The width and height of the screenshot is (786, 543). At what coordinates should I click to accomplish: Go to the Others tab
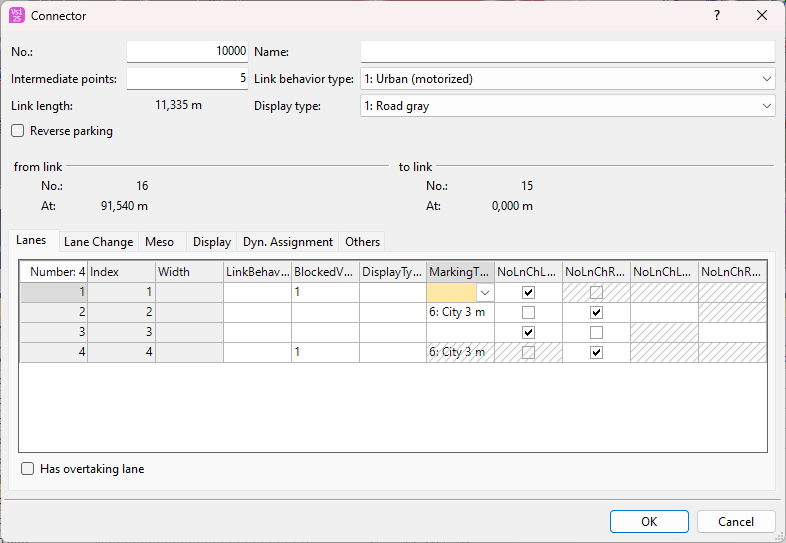(x=362, y=242)
